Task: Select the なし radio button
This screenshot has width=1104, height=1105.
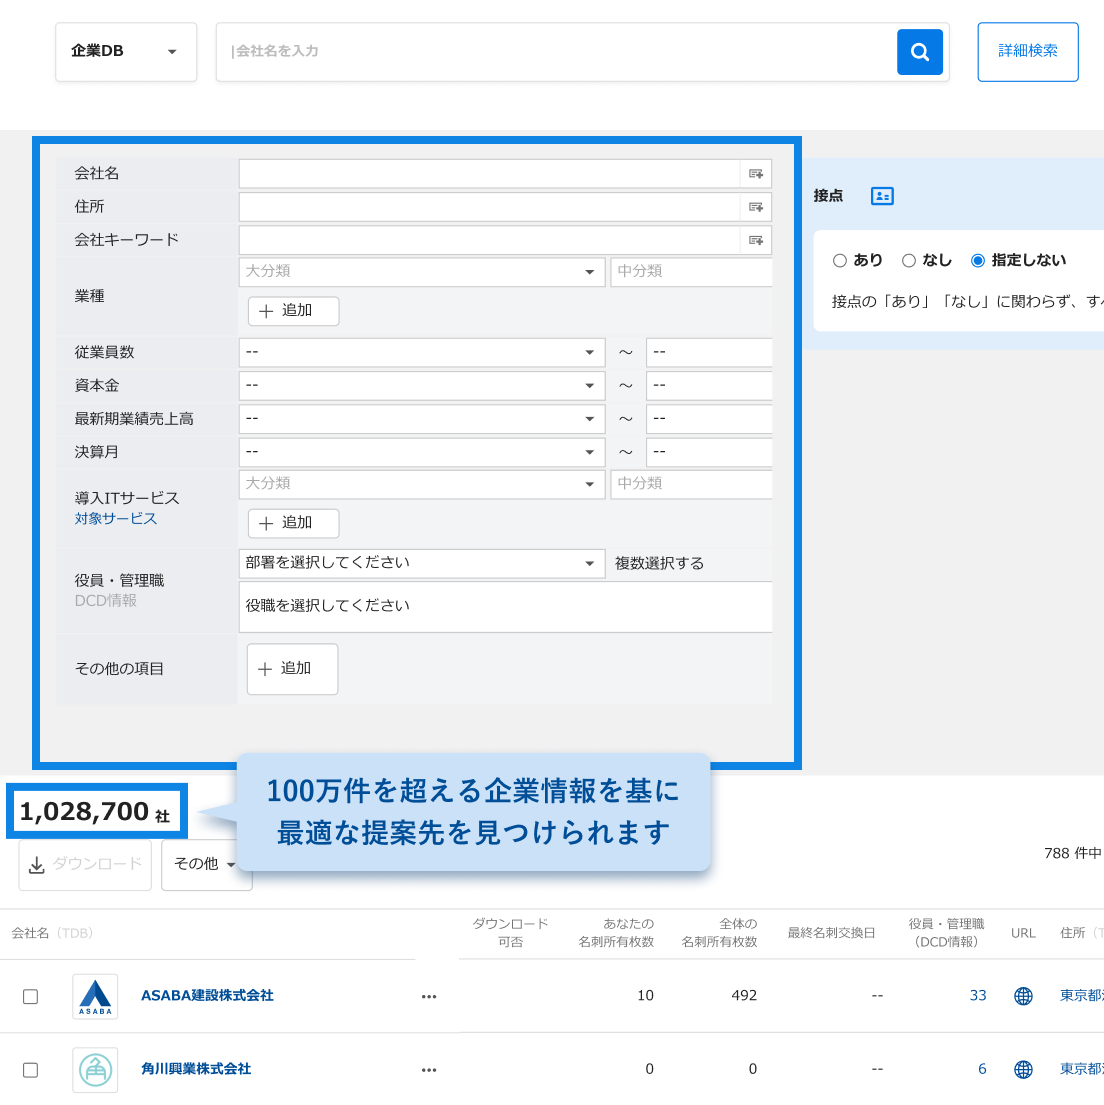Action: (909, 260)
